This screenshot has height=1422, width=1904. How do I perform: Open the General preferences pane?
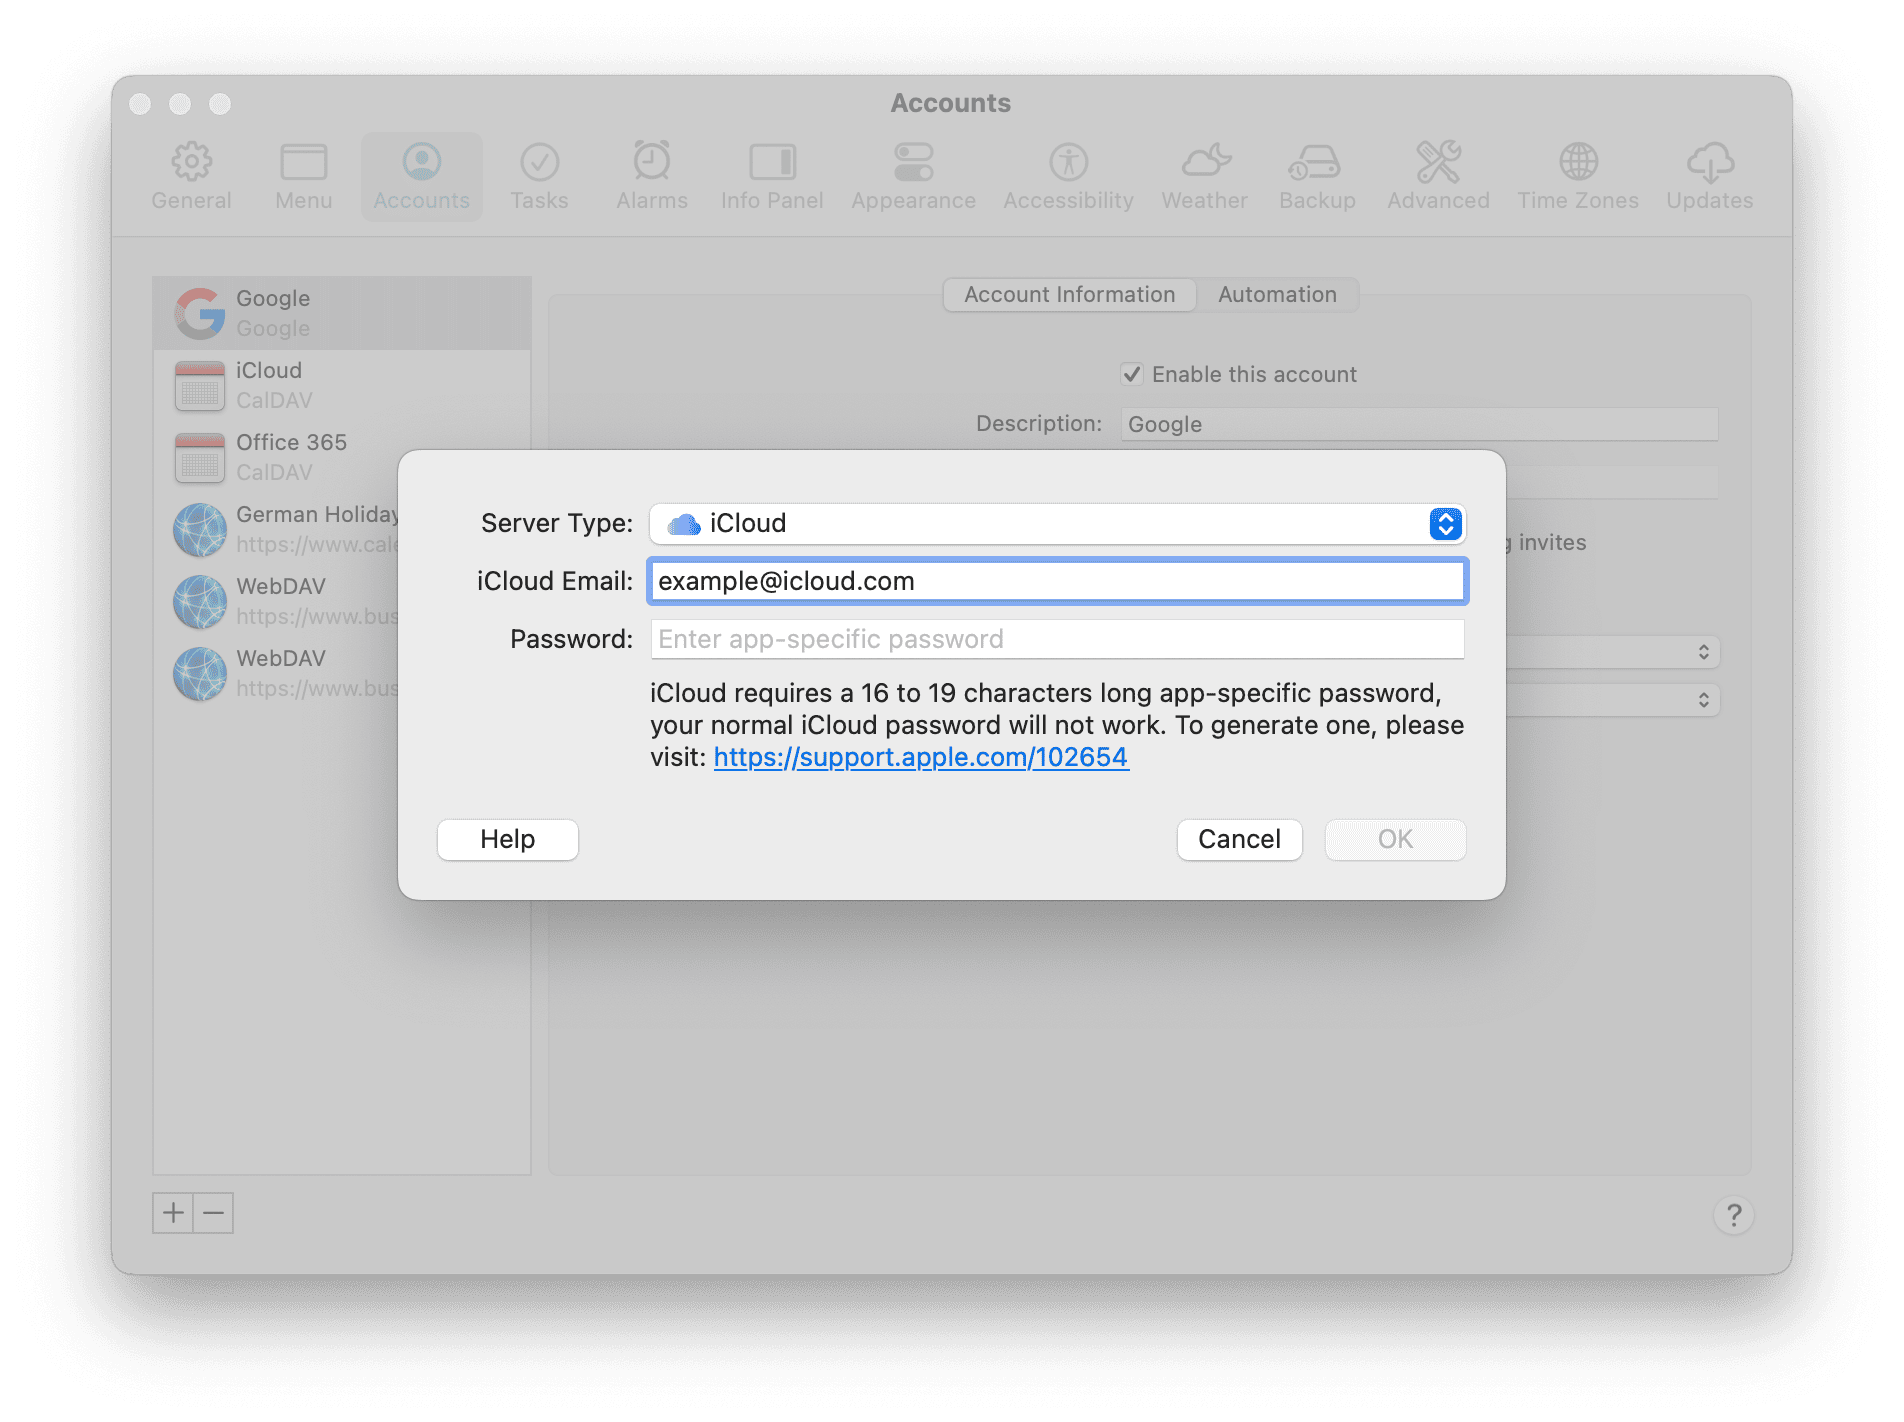click(x=191, y=175)
